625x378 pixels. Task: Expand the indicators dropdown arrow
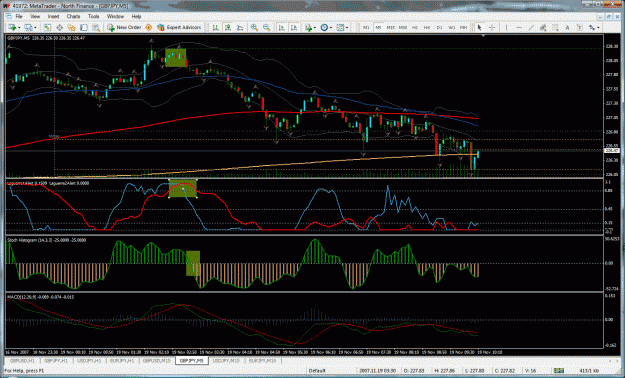click(x=314, y=28)
